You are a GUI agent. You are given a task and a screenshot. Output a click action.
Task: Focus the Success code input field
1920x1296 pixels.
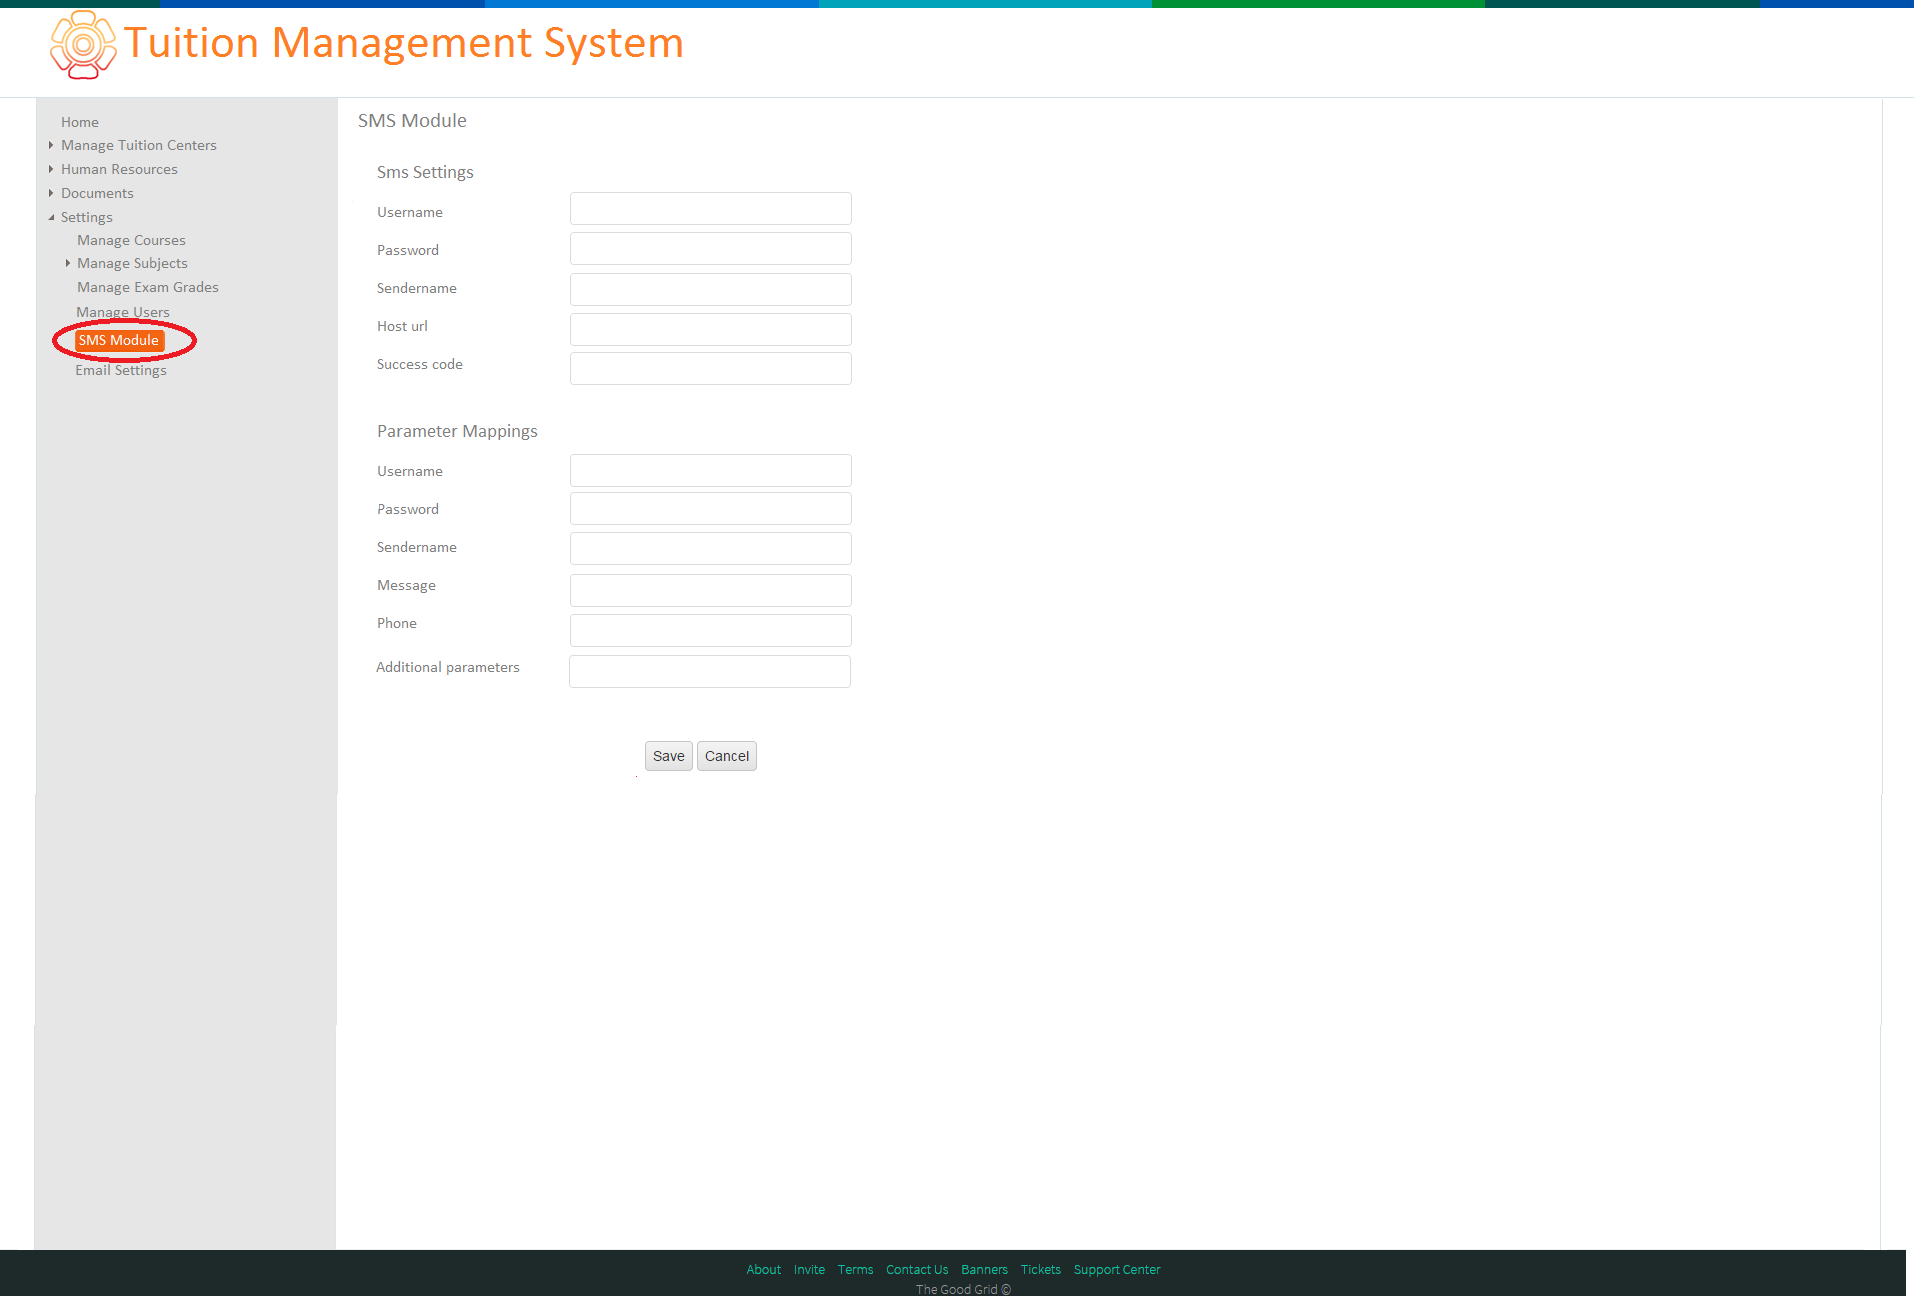711,368
